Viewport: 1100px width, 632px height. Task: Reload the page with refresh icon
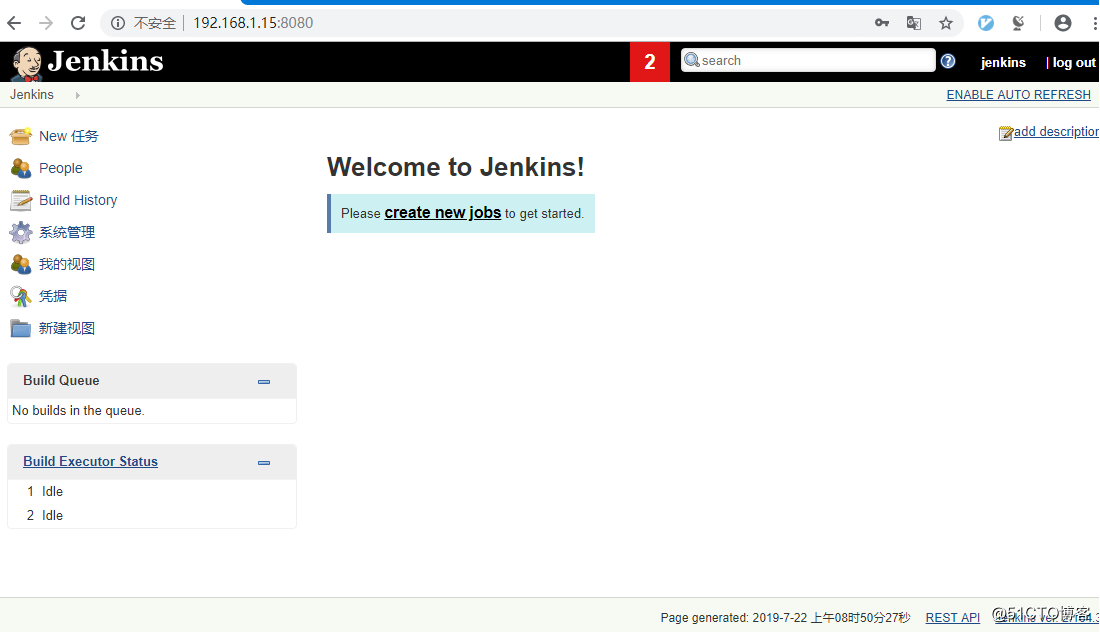point(78,23)
